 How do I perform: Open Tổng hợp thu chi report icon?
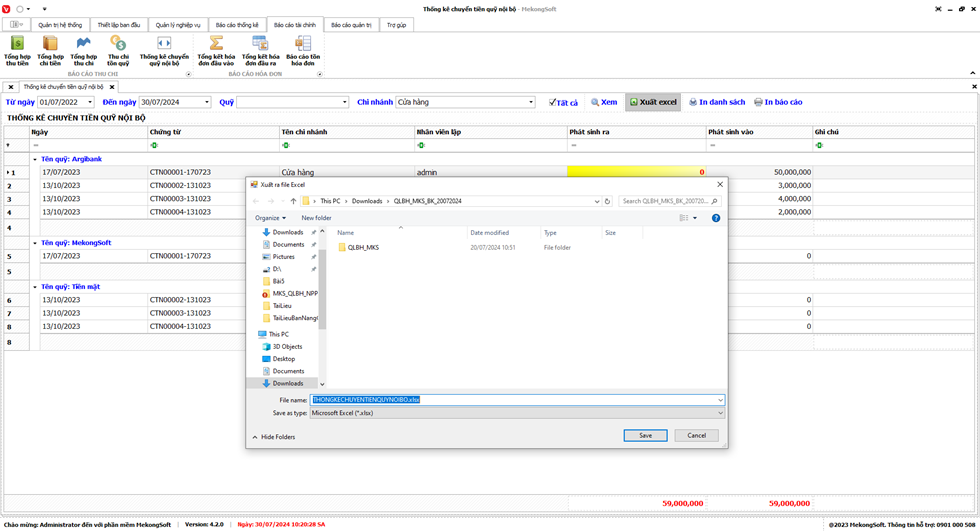(x=83, y=50)
